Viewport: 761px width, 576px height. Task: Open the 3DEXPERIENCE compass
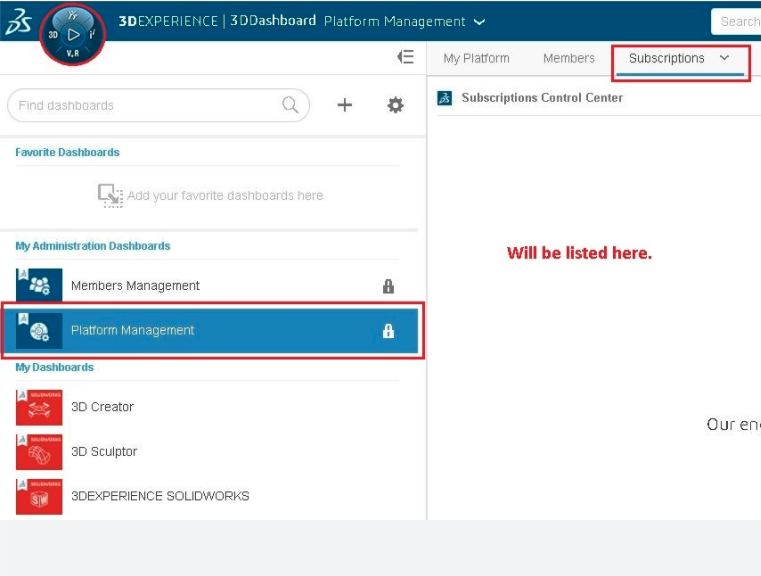pos(73,34)
